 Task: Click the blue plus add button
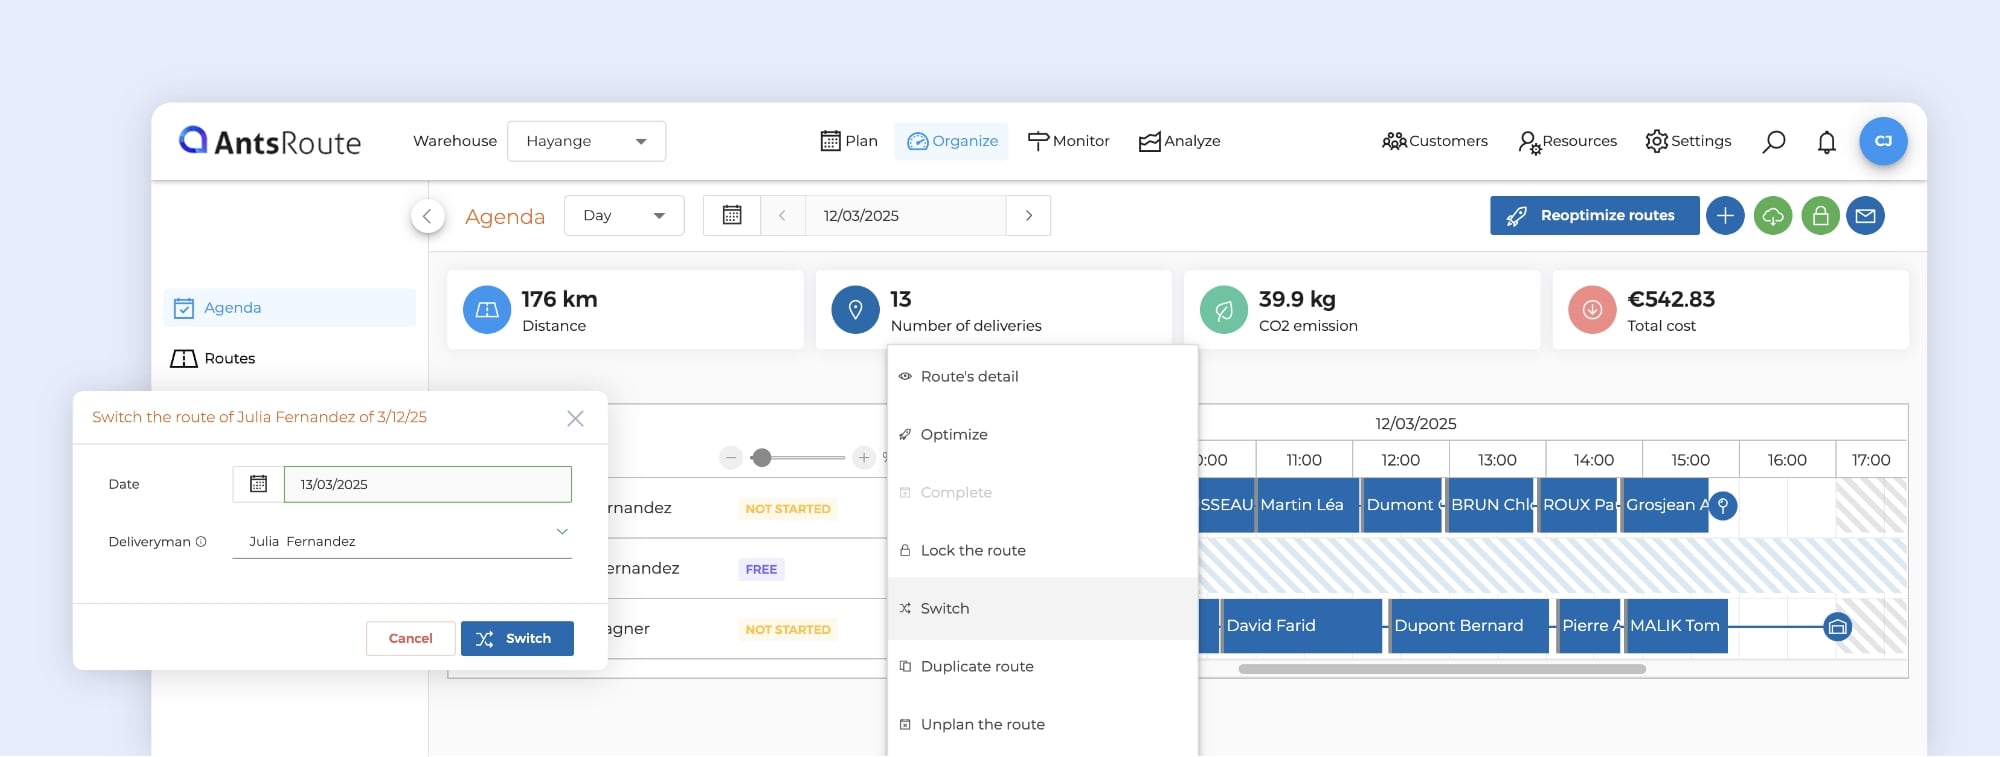click(1724, 216)
